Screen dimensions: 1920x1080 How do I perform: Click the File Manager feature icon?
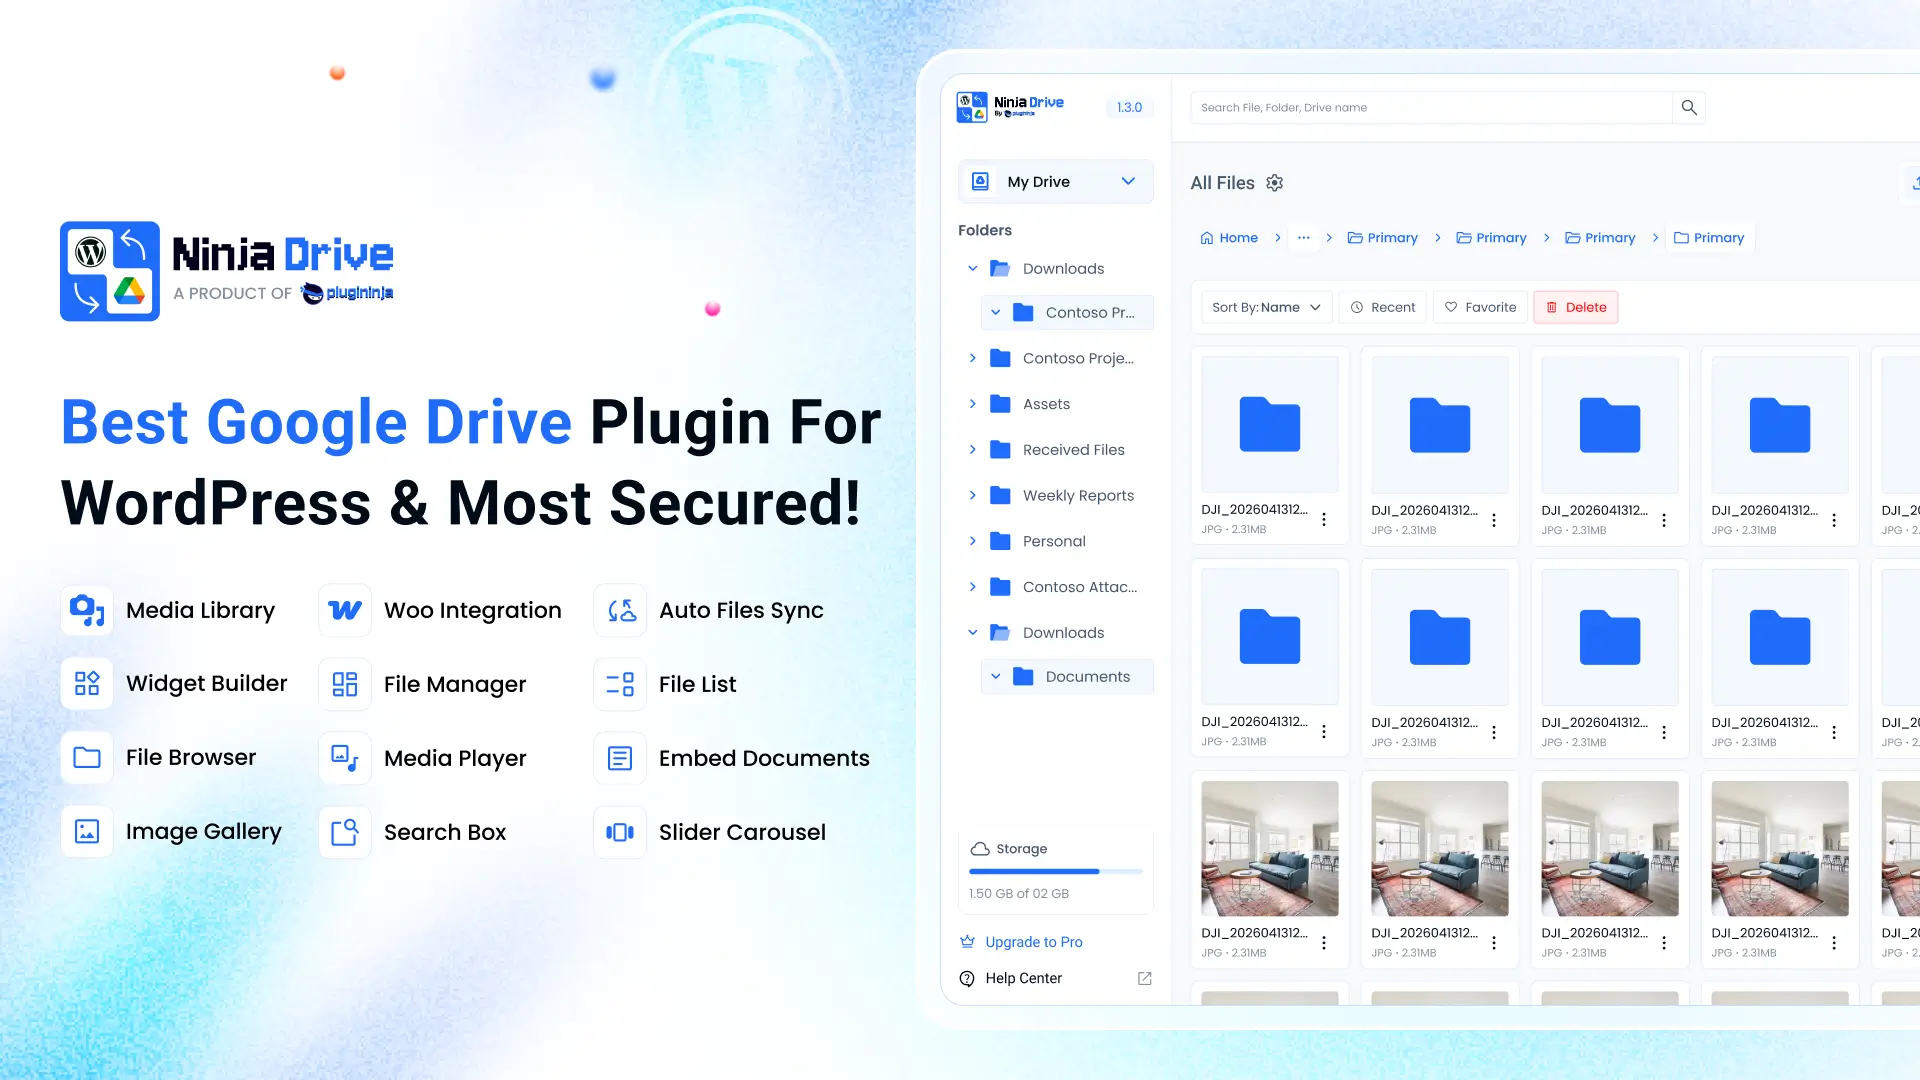pyautogui.click(x=345, y=684)
